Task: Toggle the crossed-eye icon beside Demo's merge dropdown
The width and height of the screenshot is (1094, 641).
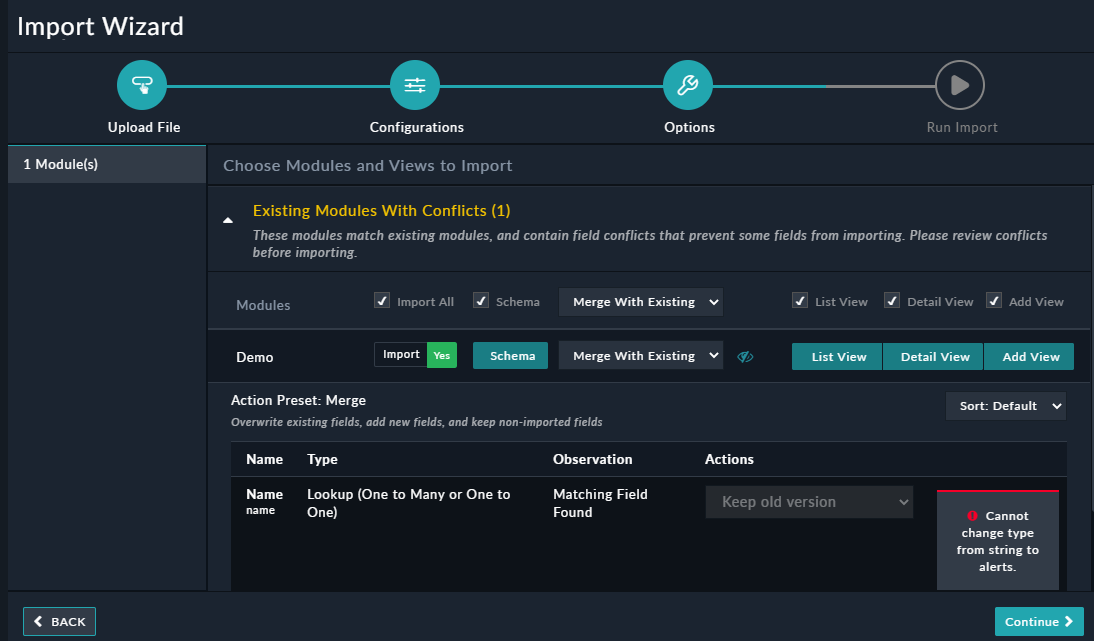Action: click(x=745, y=356)
